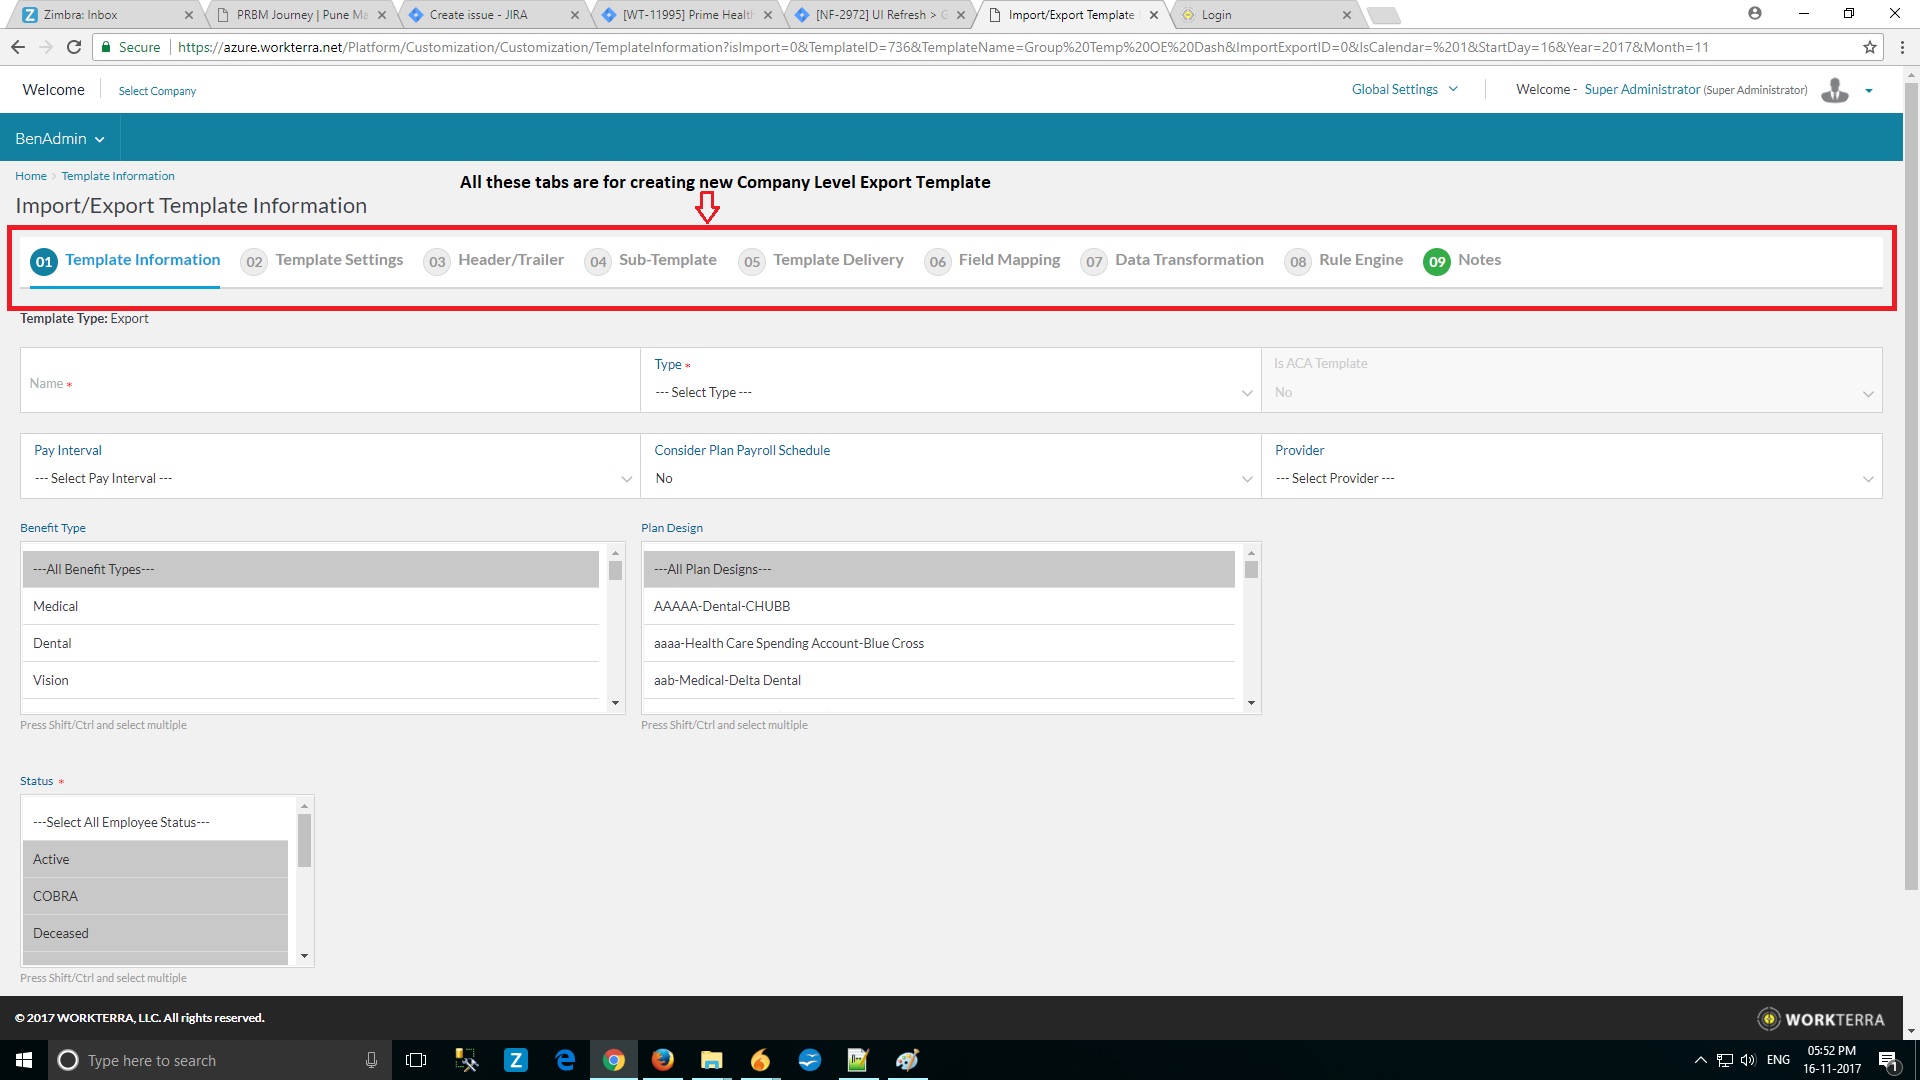Click the Home breadcrumb link
Image resolution: width=1920 pixels, height=1080 pixels.
click(x=31, y=176)
